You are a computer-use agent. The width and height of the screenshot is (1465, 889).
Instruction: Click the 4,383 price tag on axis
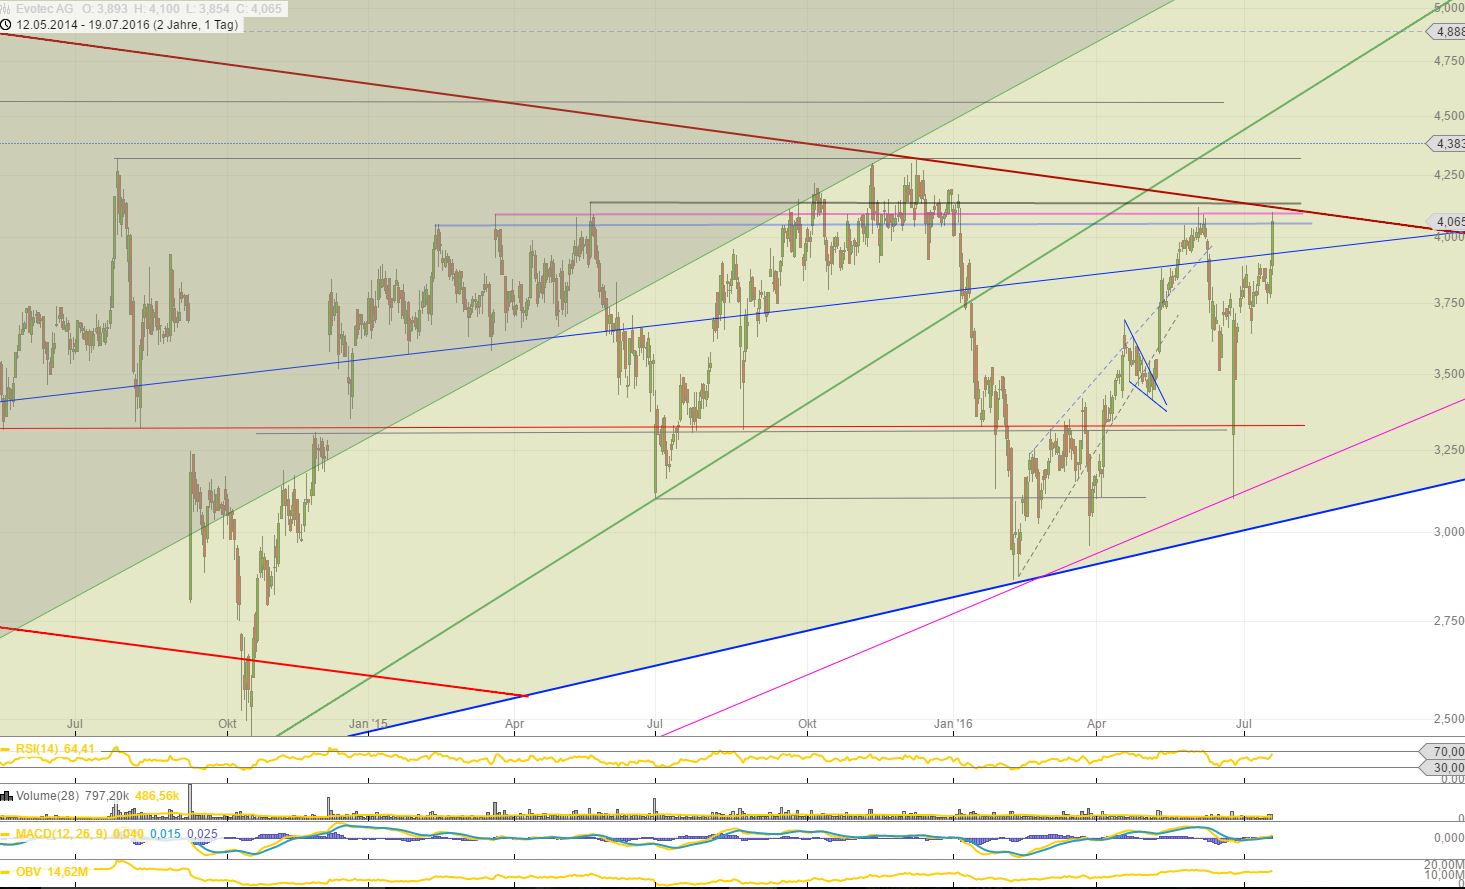[1447, 144]
